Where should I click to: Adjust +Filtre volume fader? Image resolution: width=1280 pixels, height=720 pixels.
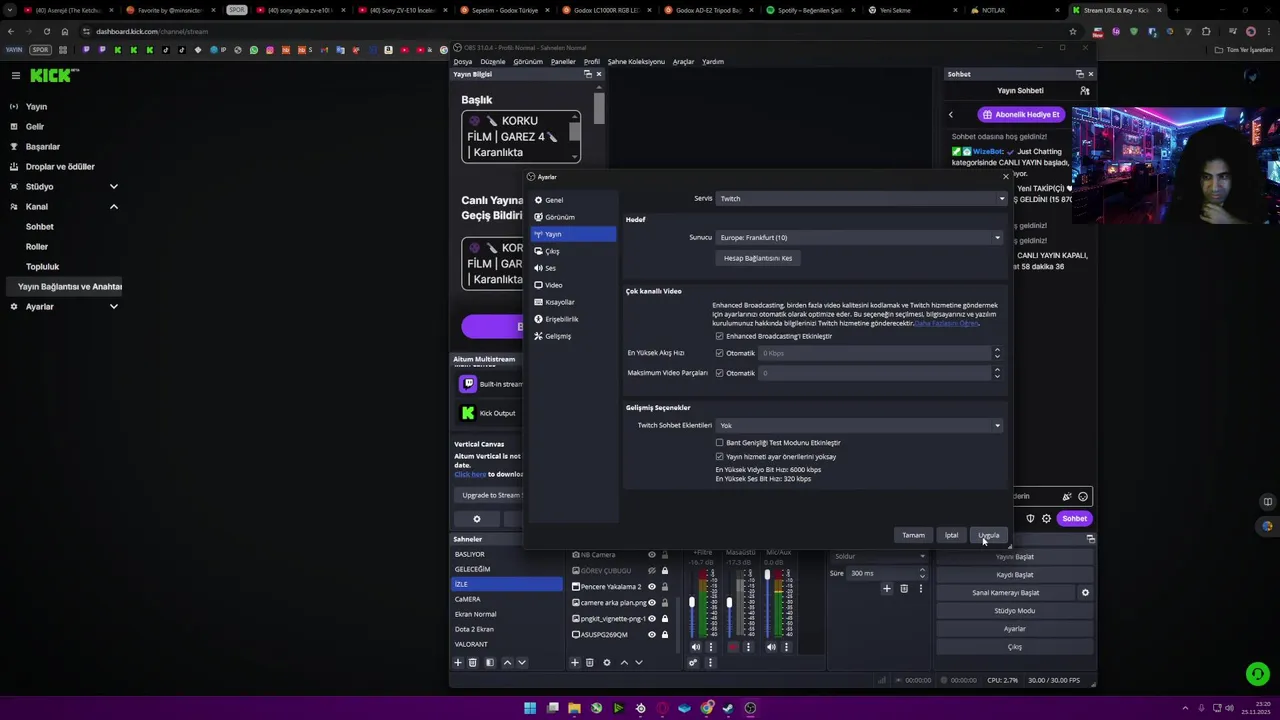692,601
